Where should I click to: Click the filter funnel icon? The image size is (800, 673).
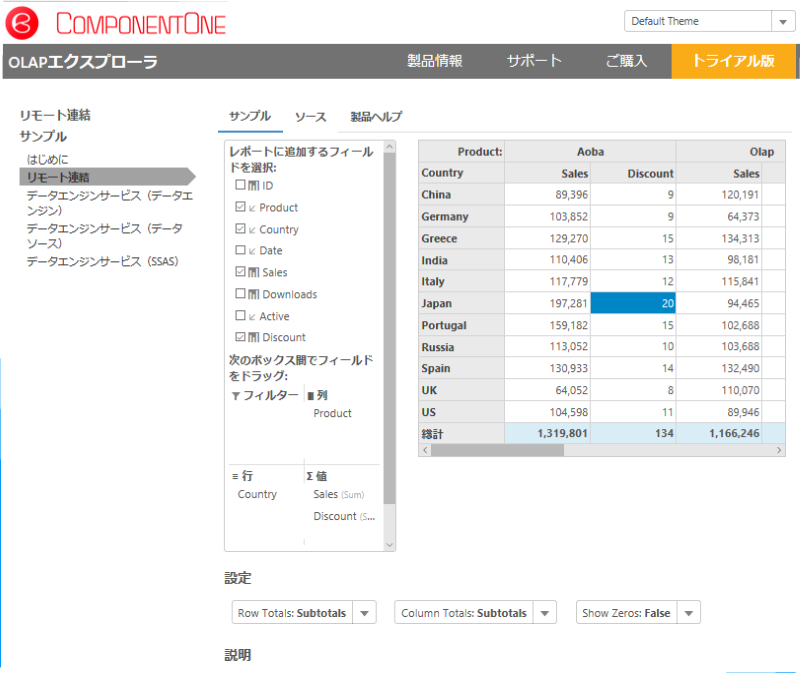click(236, 396)
